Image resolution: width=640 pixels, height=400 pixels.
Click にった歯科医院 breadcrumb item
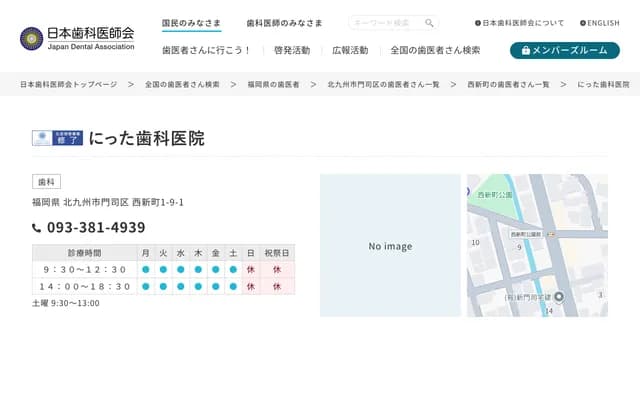pos(603,84)
